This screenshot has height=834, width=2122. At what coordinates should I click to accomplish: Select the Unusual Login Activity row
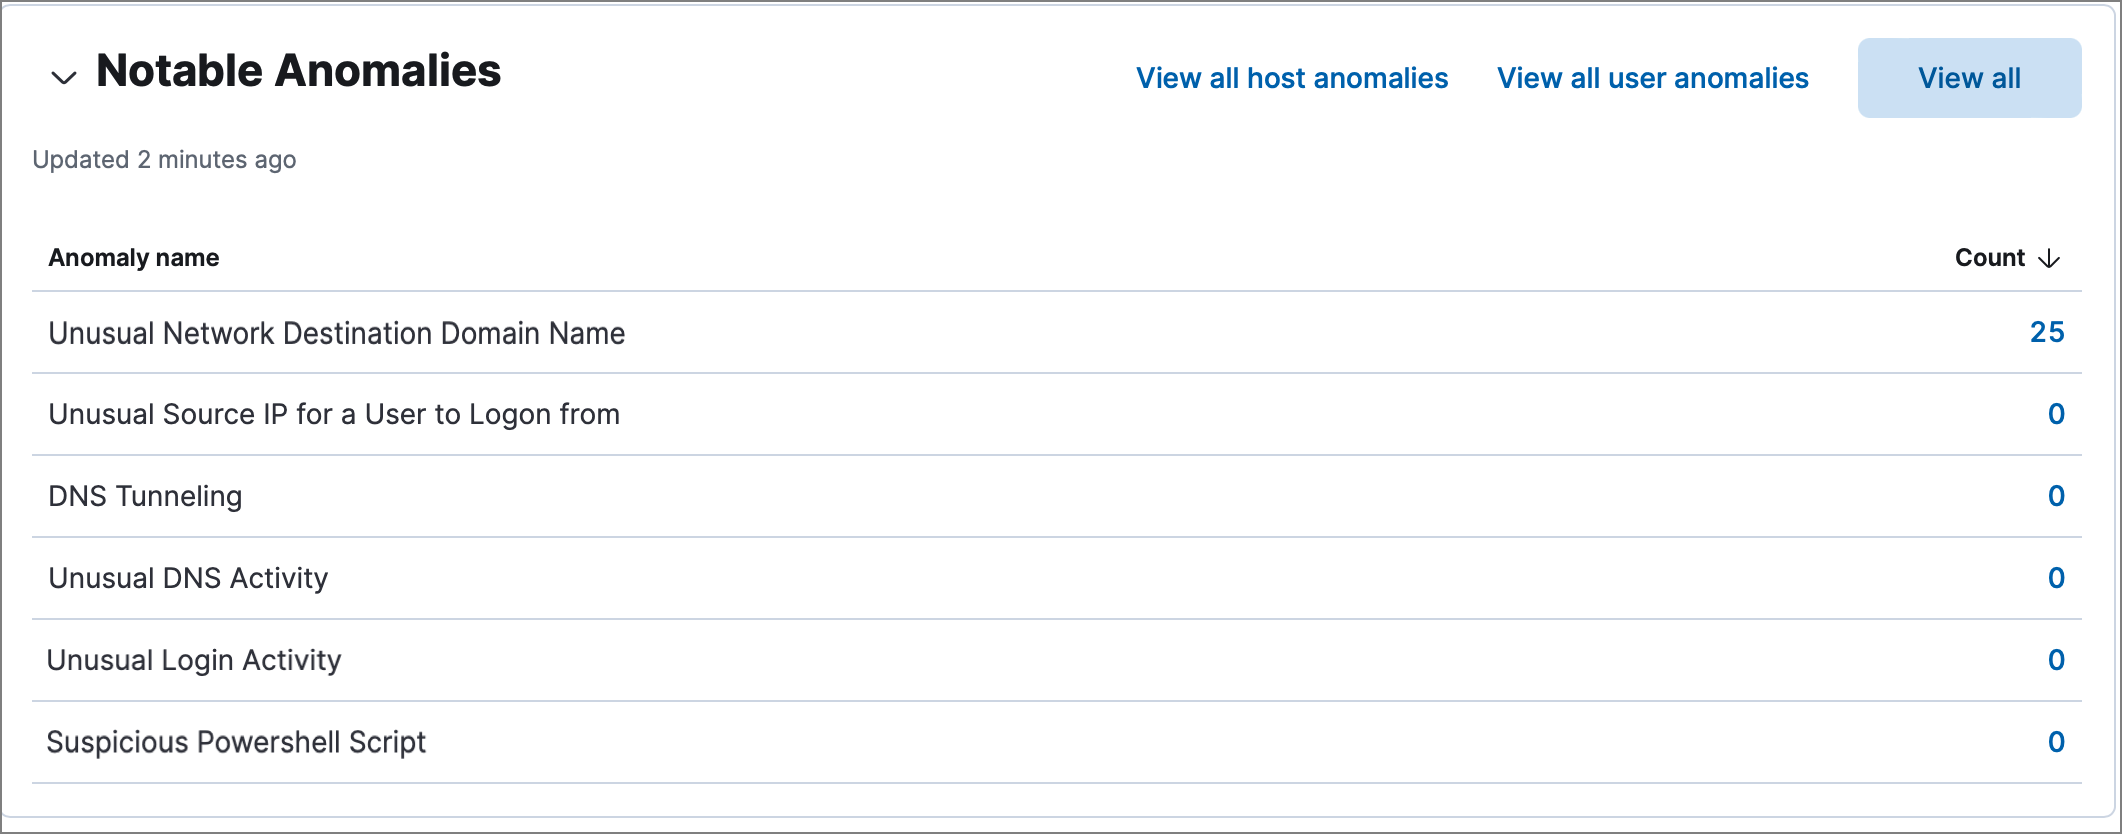pos(194,660)
